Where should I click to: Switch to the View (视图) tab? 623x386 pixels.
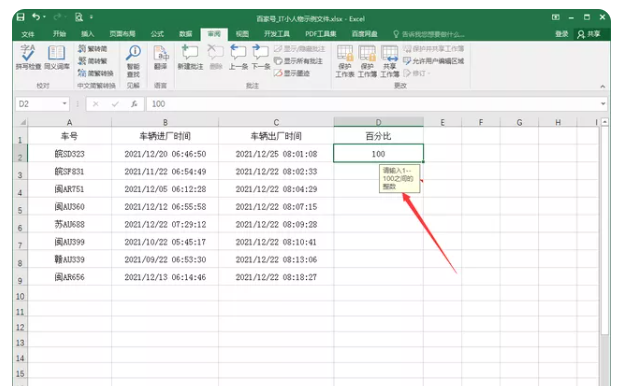click(242, 34)
